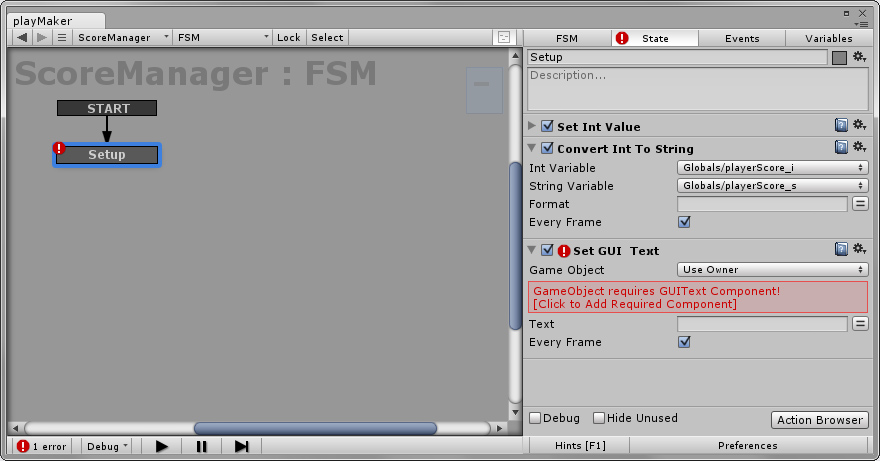Click the Format variable toggle button
Viewport: 880px width, 461px height.
pos(860,203)
